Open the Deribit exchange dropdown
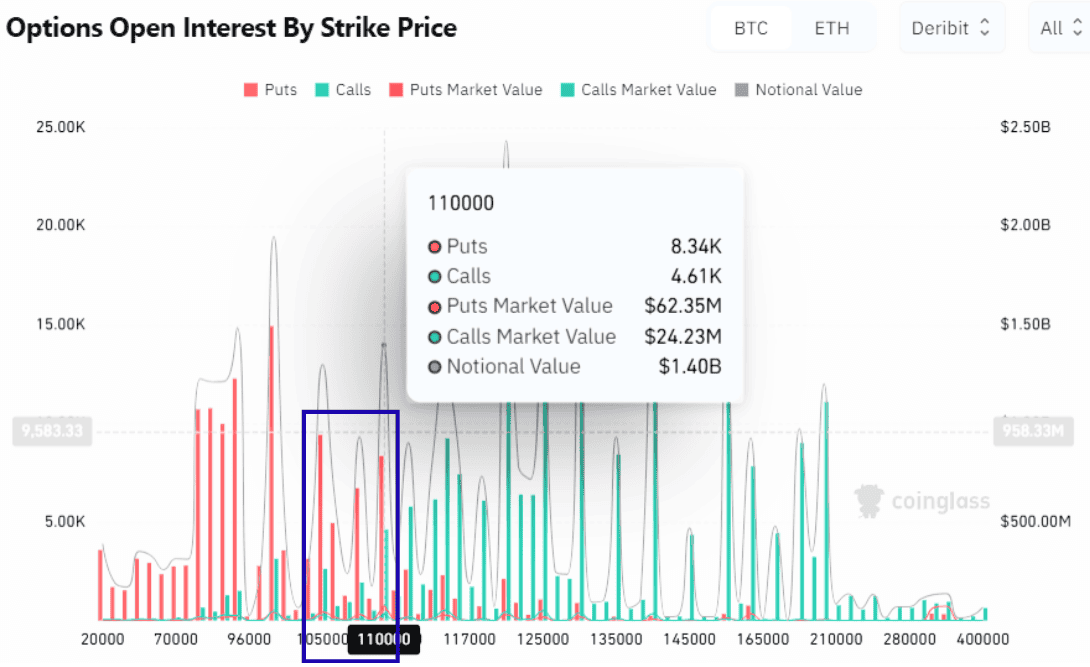 coord(950,28)
